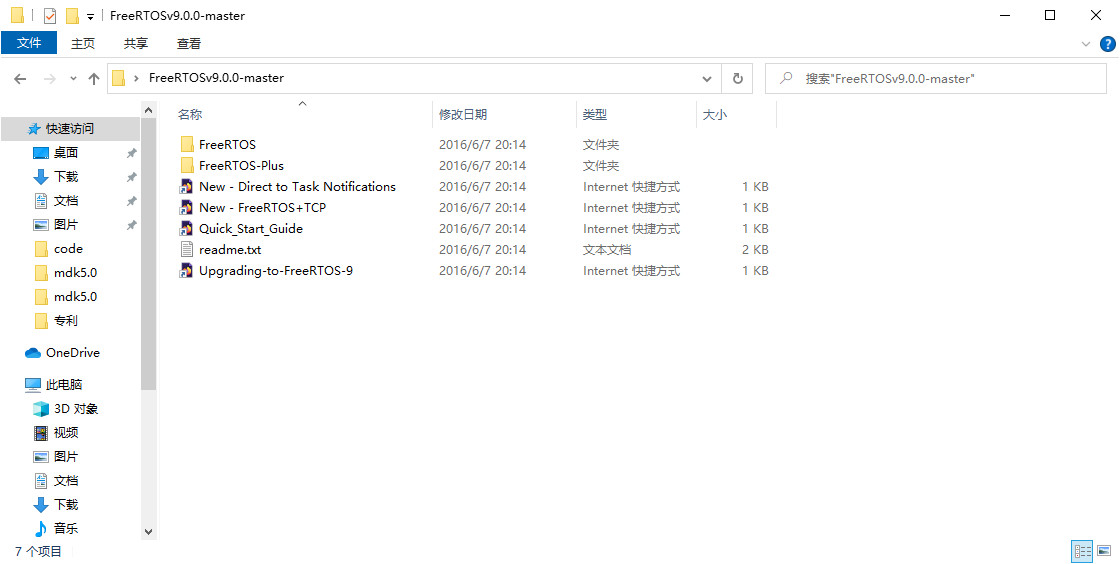Expand the address bar history dropdown
1120x564 pixels.
click(x=706, y=79)
